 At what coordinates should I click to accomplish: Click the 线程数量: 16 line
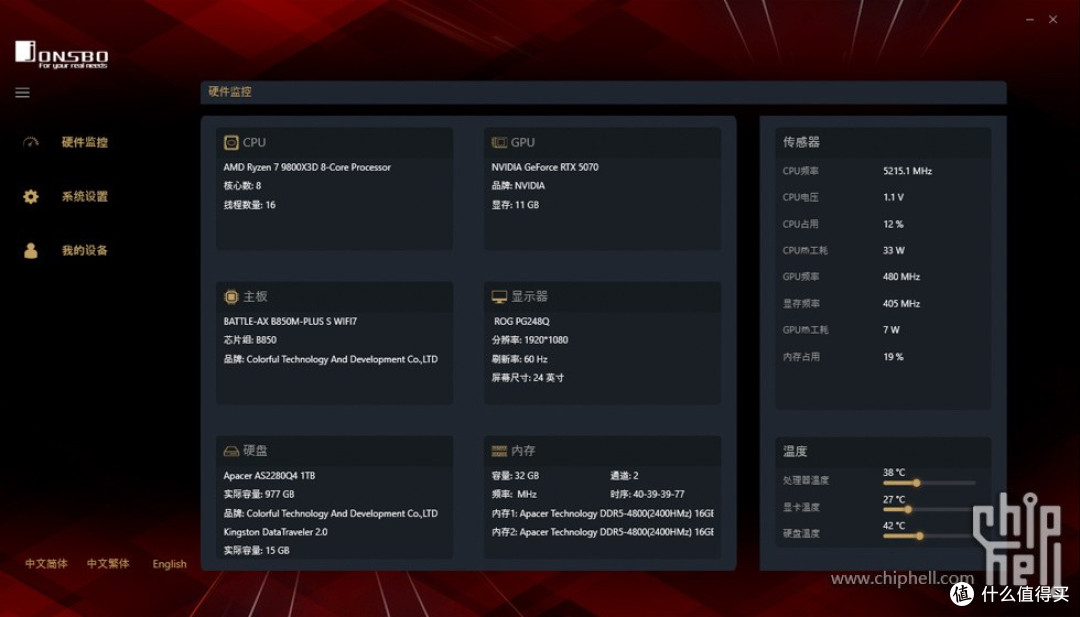[x=249, y=205]
